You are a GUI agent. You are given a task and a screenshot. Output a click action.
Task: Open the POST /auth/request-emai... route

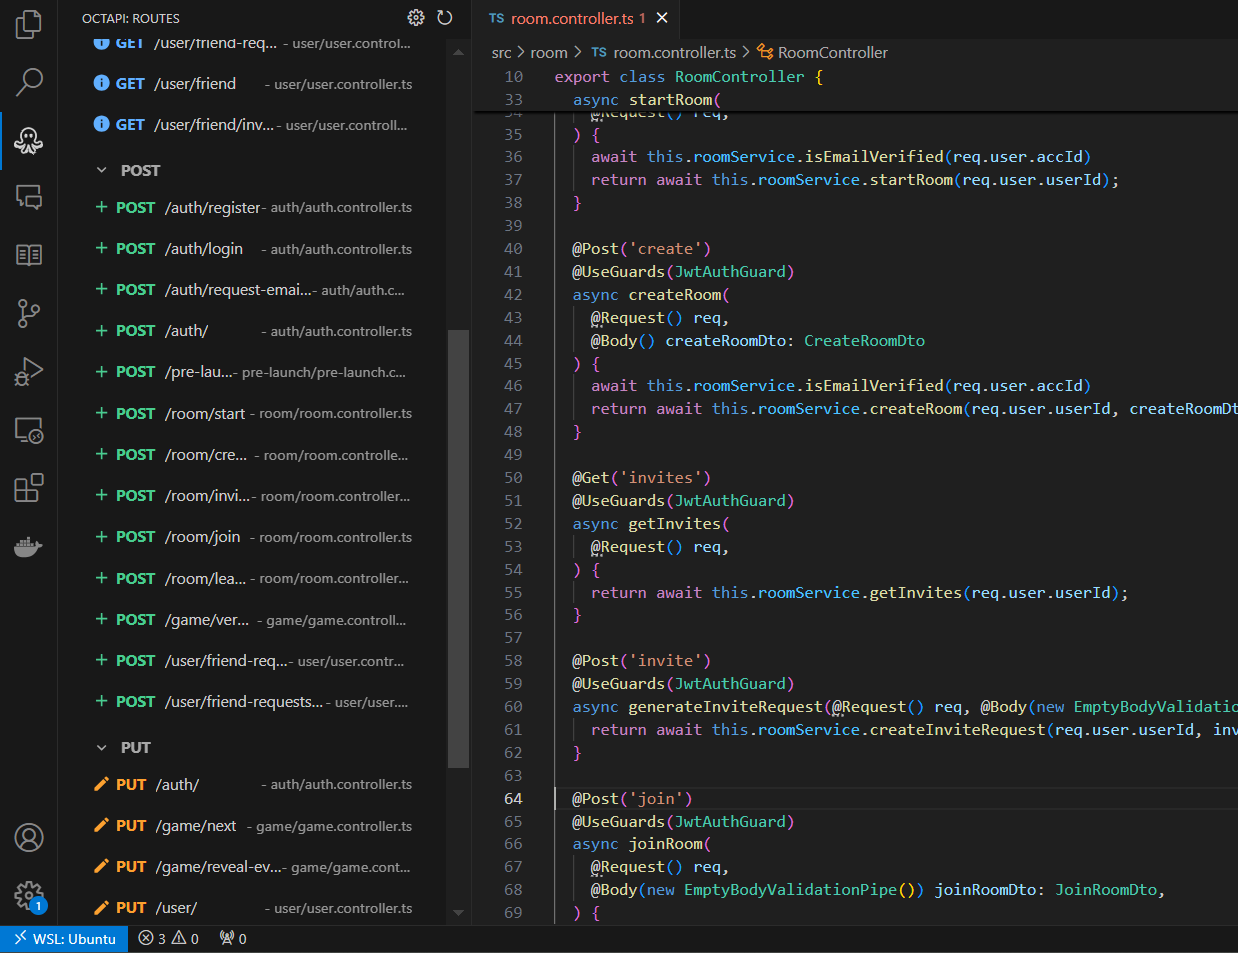click(252, 290)
